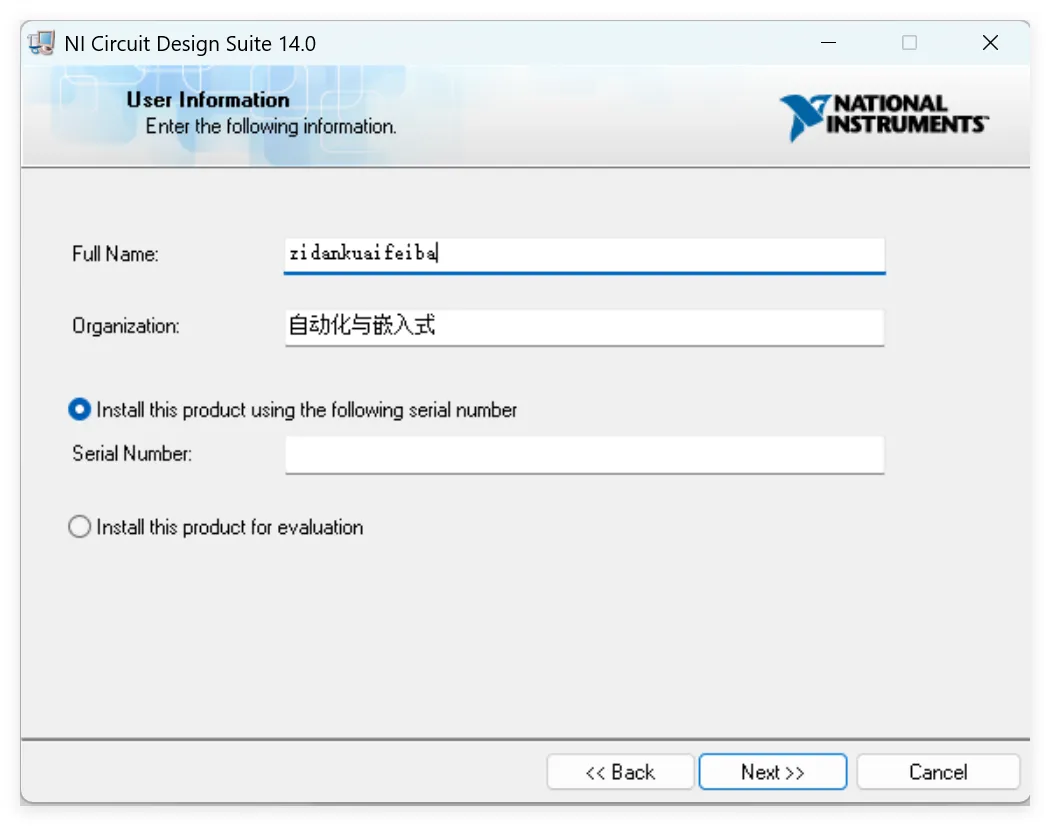Cancel the installation

pos(938,772)
